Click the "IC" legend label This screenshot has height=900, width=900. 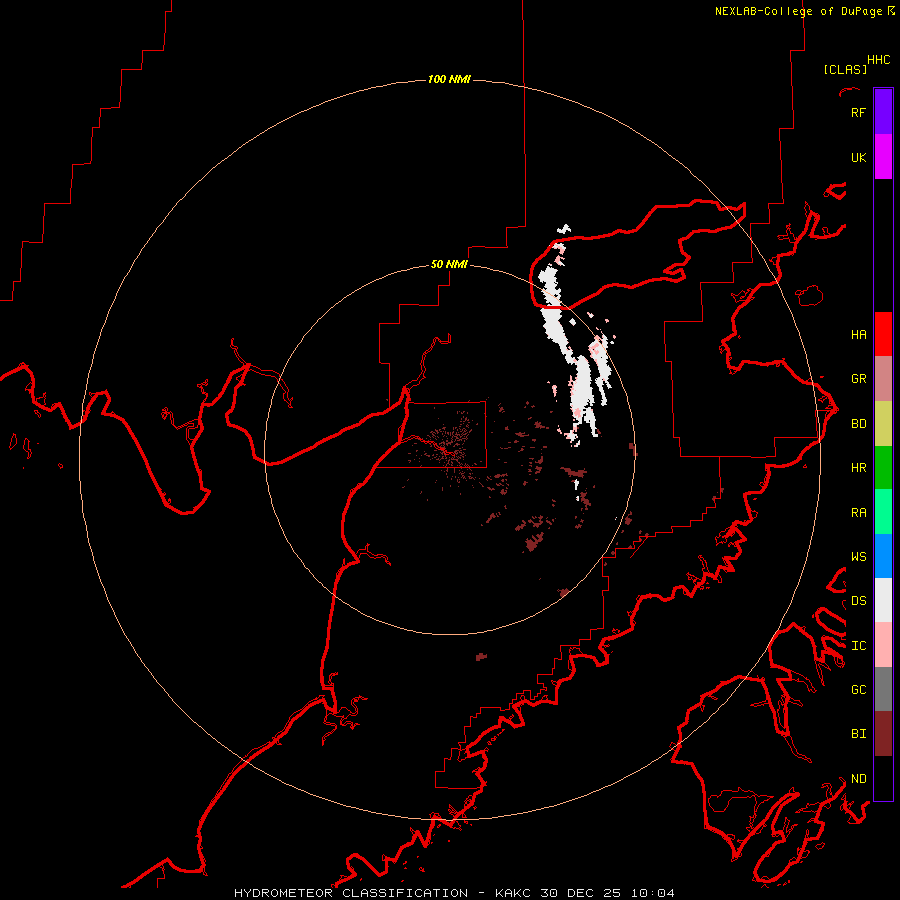(x=858, y=646)
